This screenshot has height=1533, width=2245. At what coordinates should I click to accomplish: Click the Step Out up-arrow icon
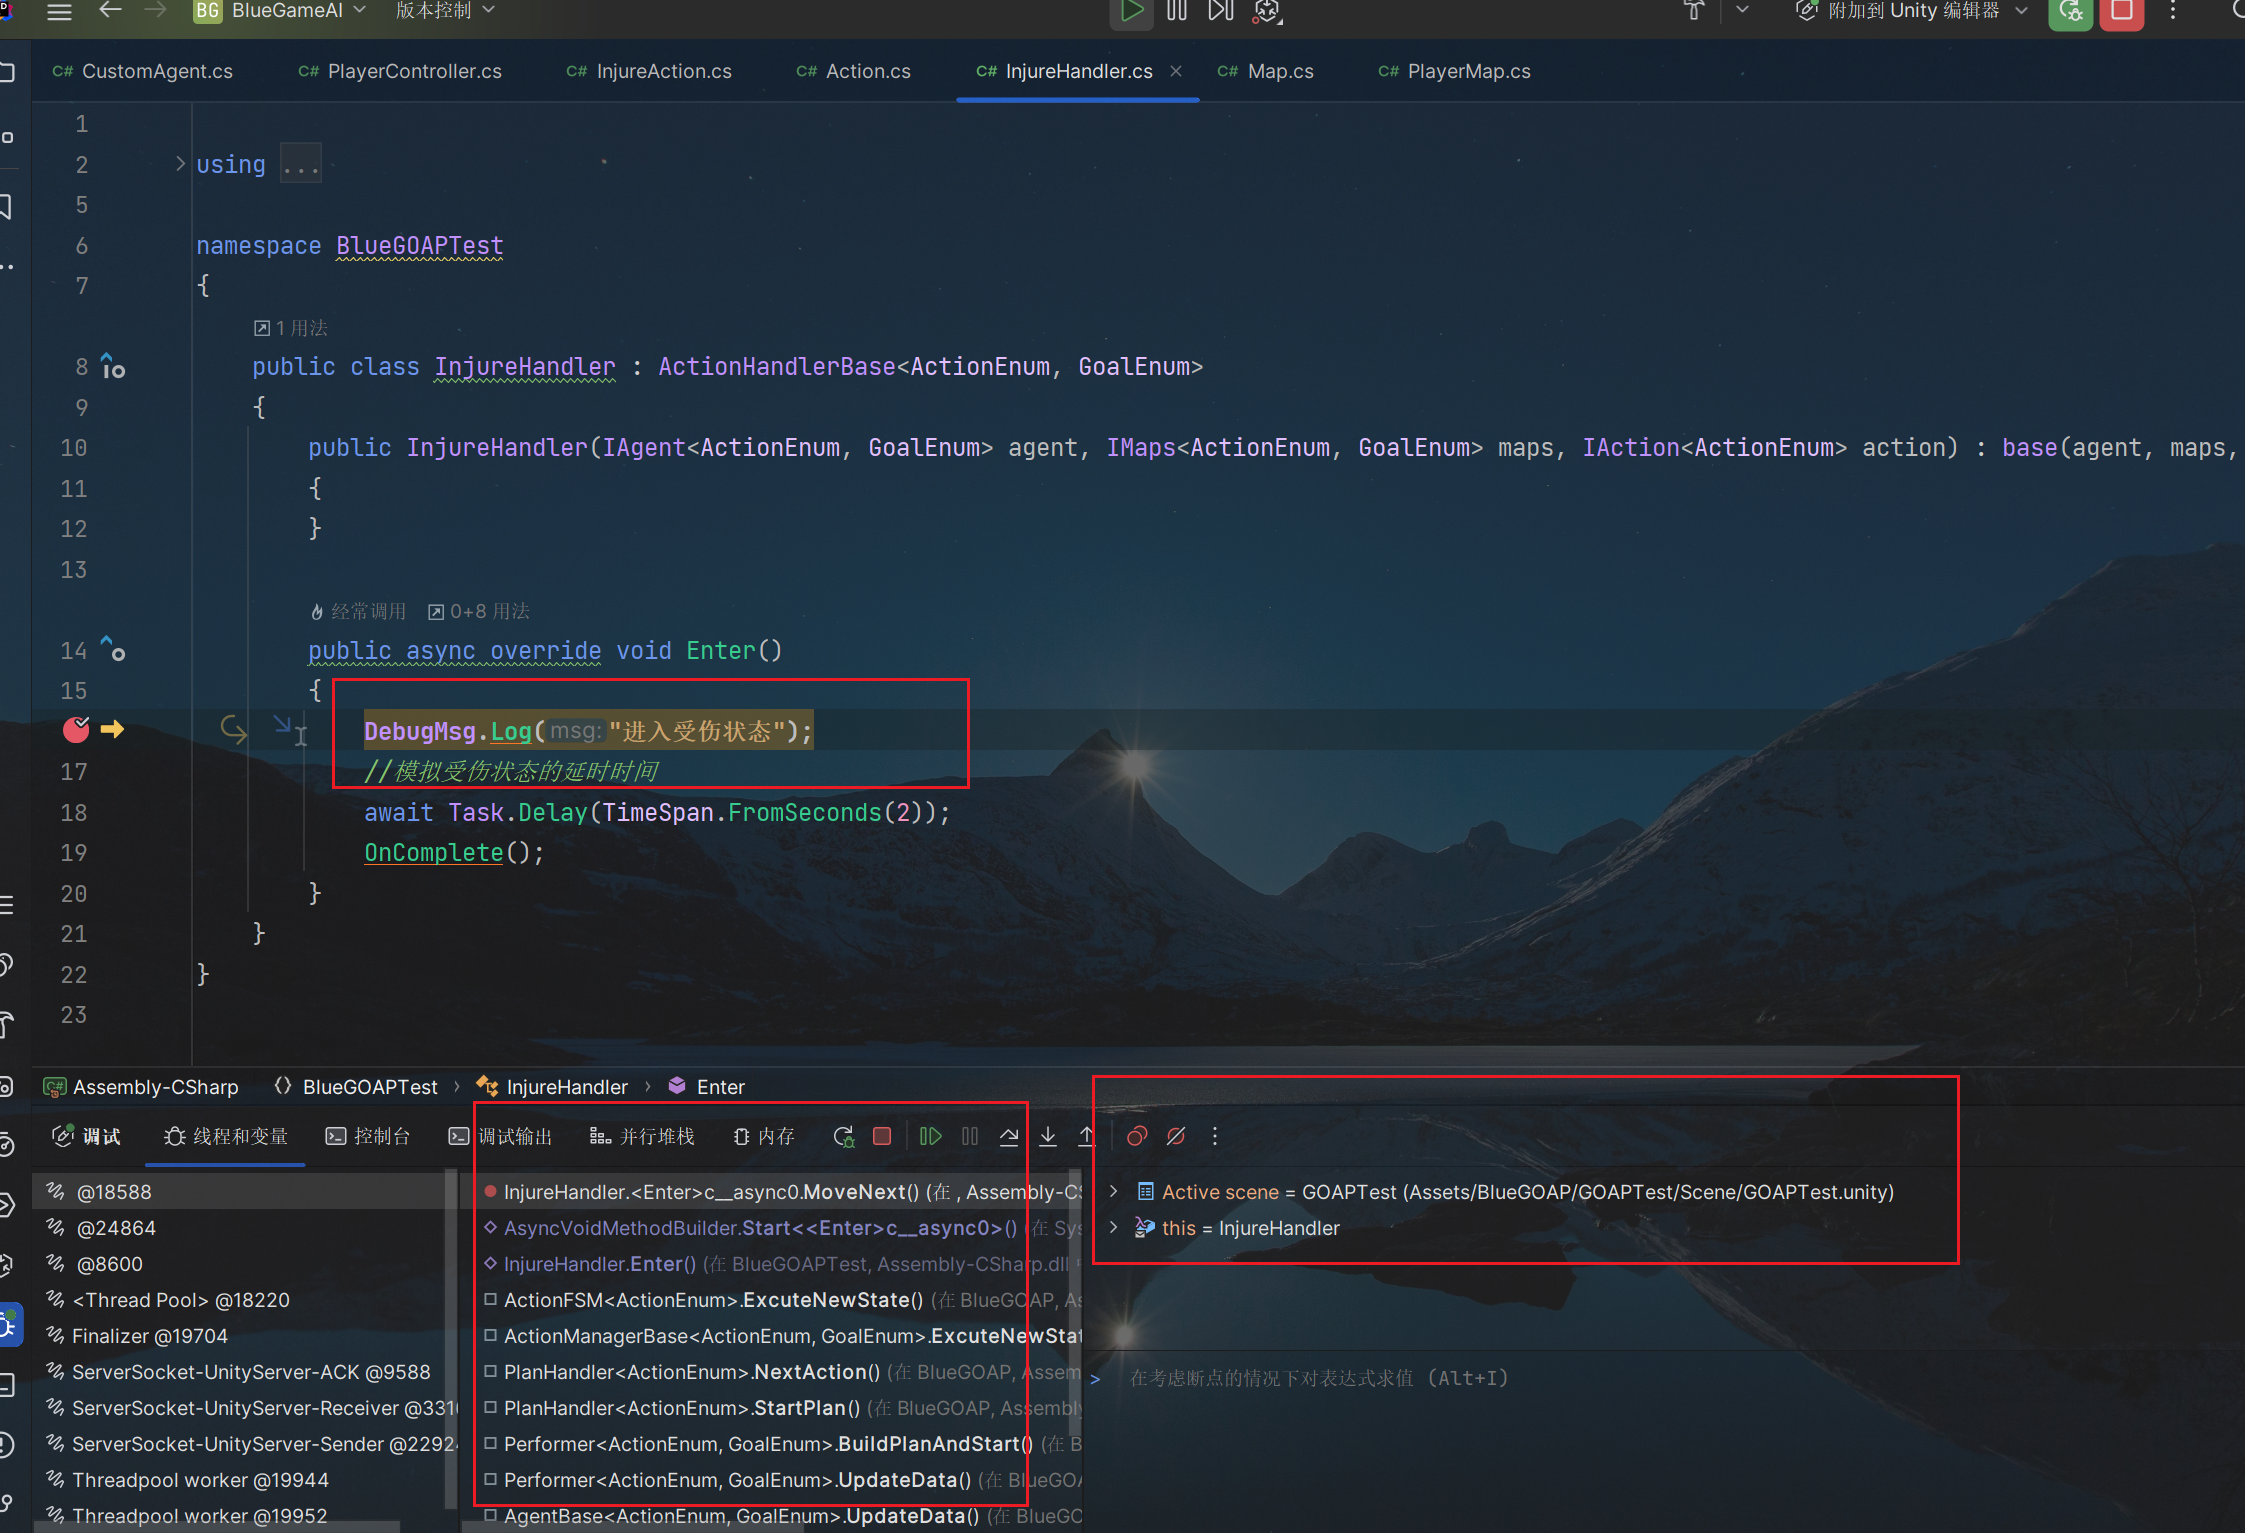tap(1086, 1136)
